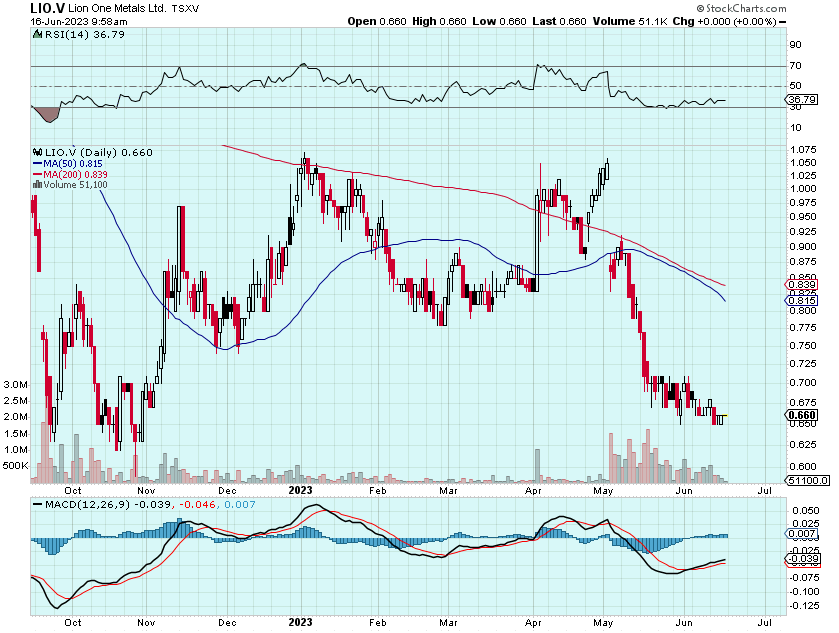839x633 pixels.
Task: Click the Mar label on the MACD panel date axis
Action: (x=448, y=623)
